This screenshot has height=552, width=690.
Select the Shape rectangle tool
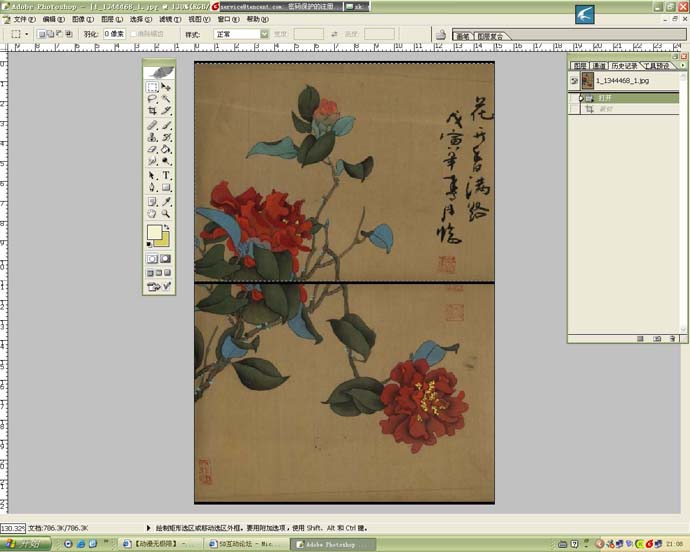pyautogui.click(x=166, y=187)
